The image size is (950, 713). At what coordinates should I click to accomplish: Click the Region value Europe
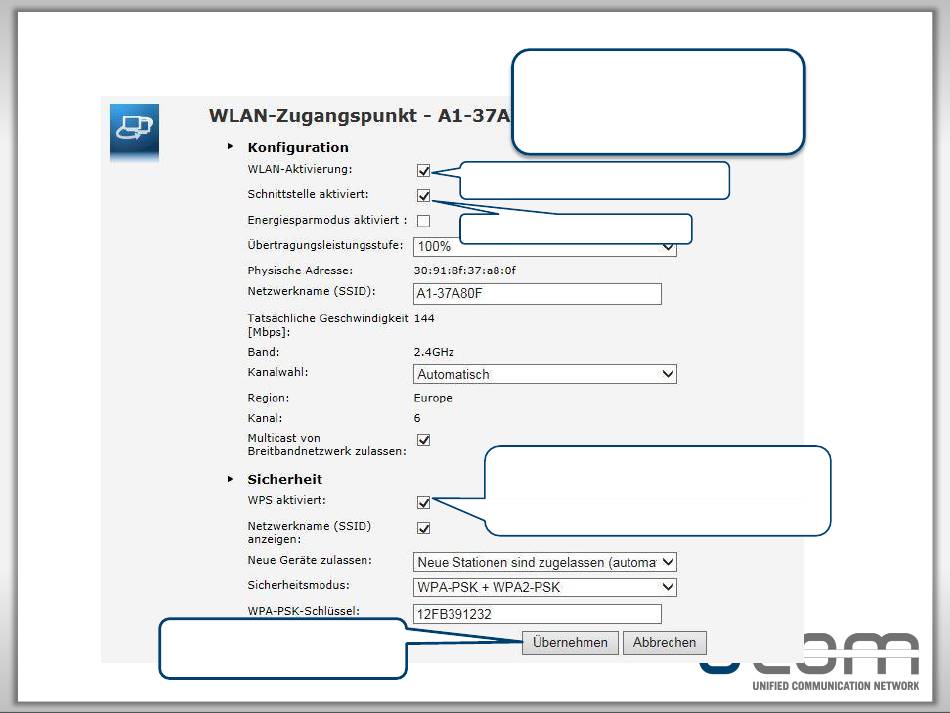click(x=433, y=398)
